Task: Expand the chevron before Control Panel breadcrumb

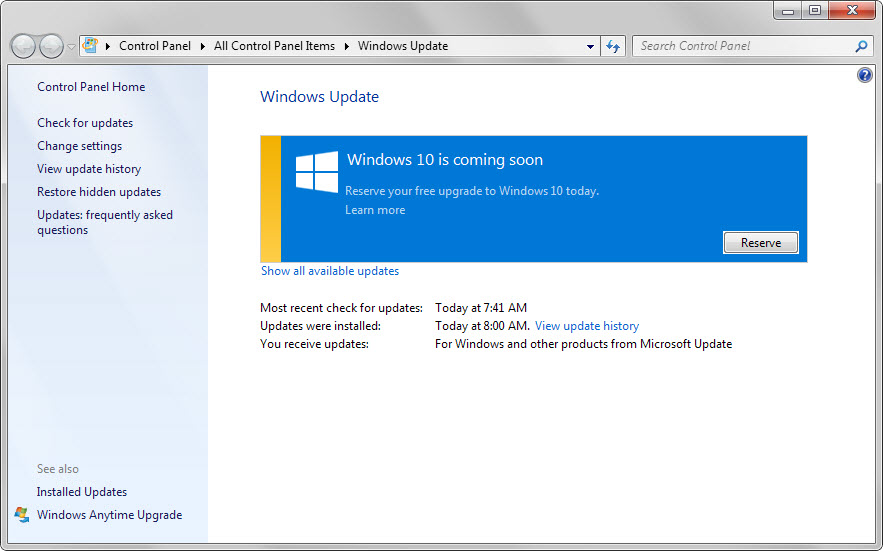Action: point(108,46)
